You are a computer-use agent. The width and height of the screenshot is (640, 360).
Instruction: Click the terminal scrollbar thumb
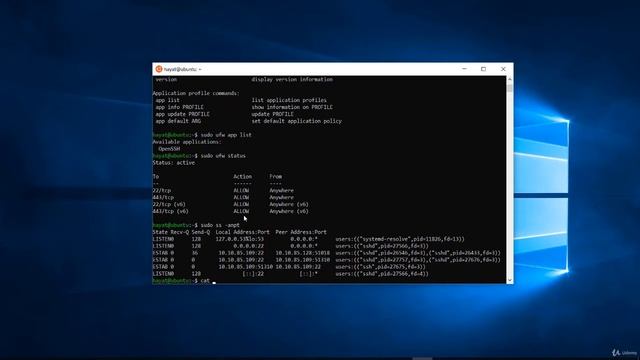(509, 88)
